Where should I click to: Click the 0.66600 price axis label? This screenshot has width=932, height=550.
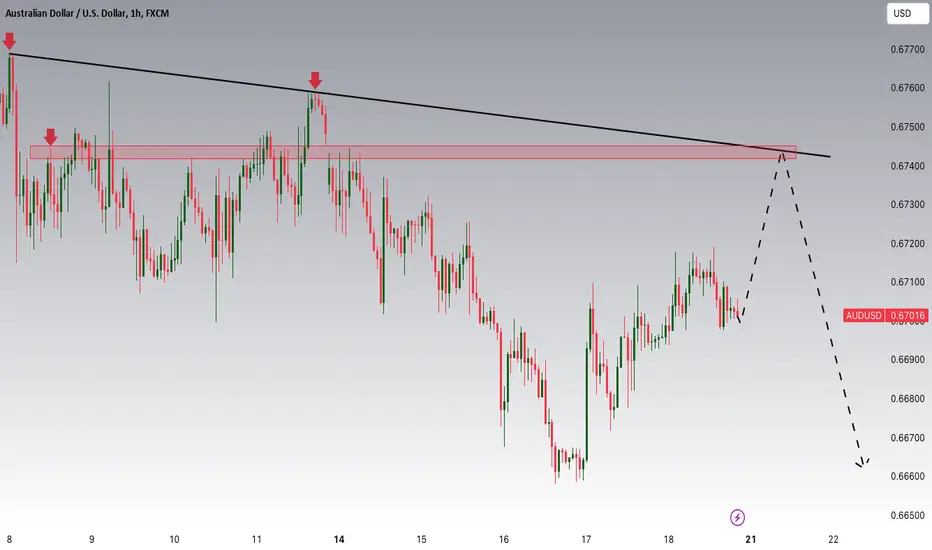907,476
